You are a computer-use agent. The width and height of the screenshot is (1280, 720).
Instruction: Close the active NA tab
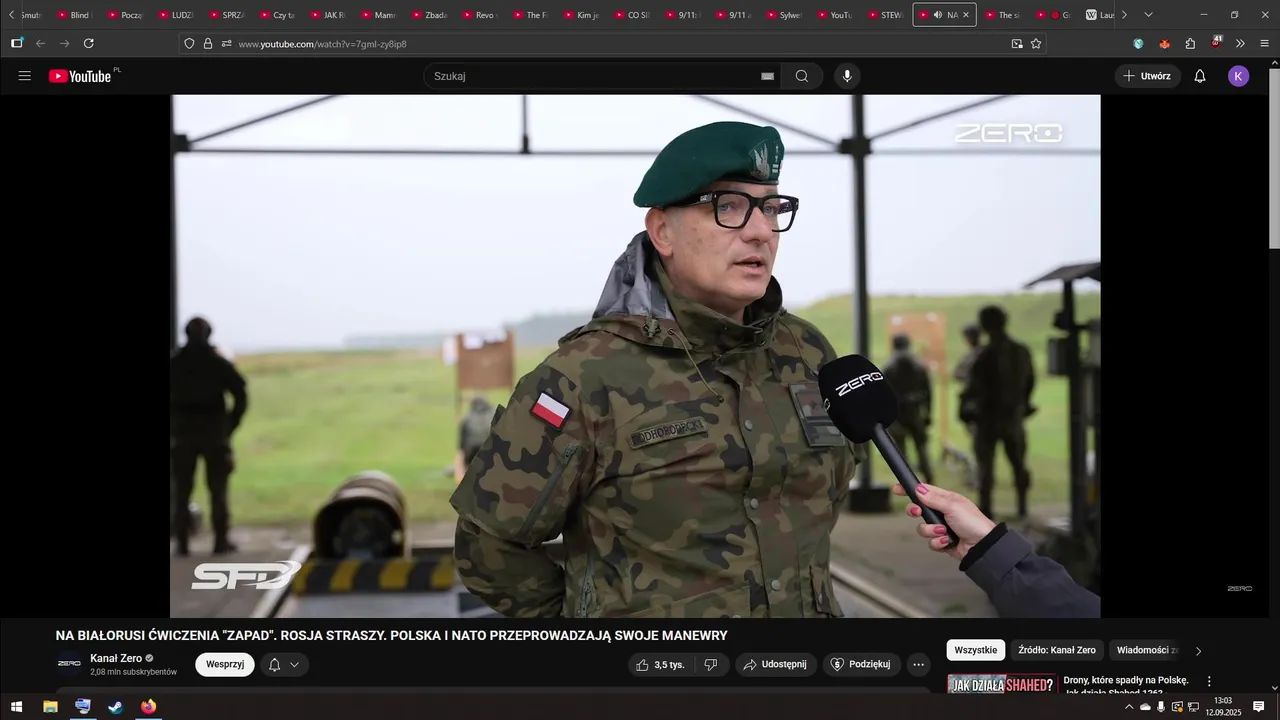pyautogui.click(x=966, y=15)
